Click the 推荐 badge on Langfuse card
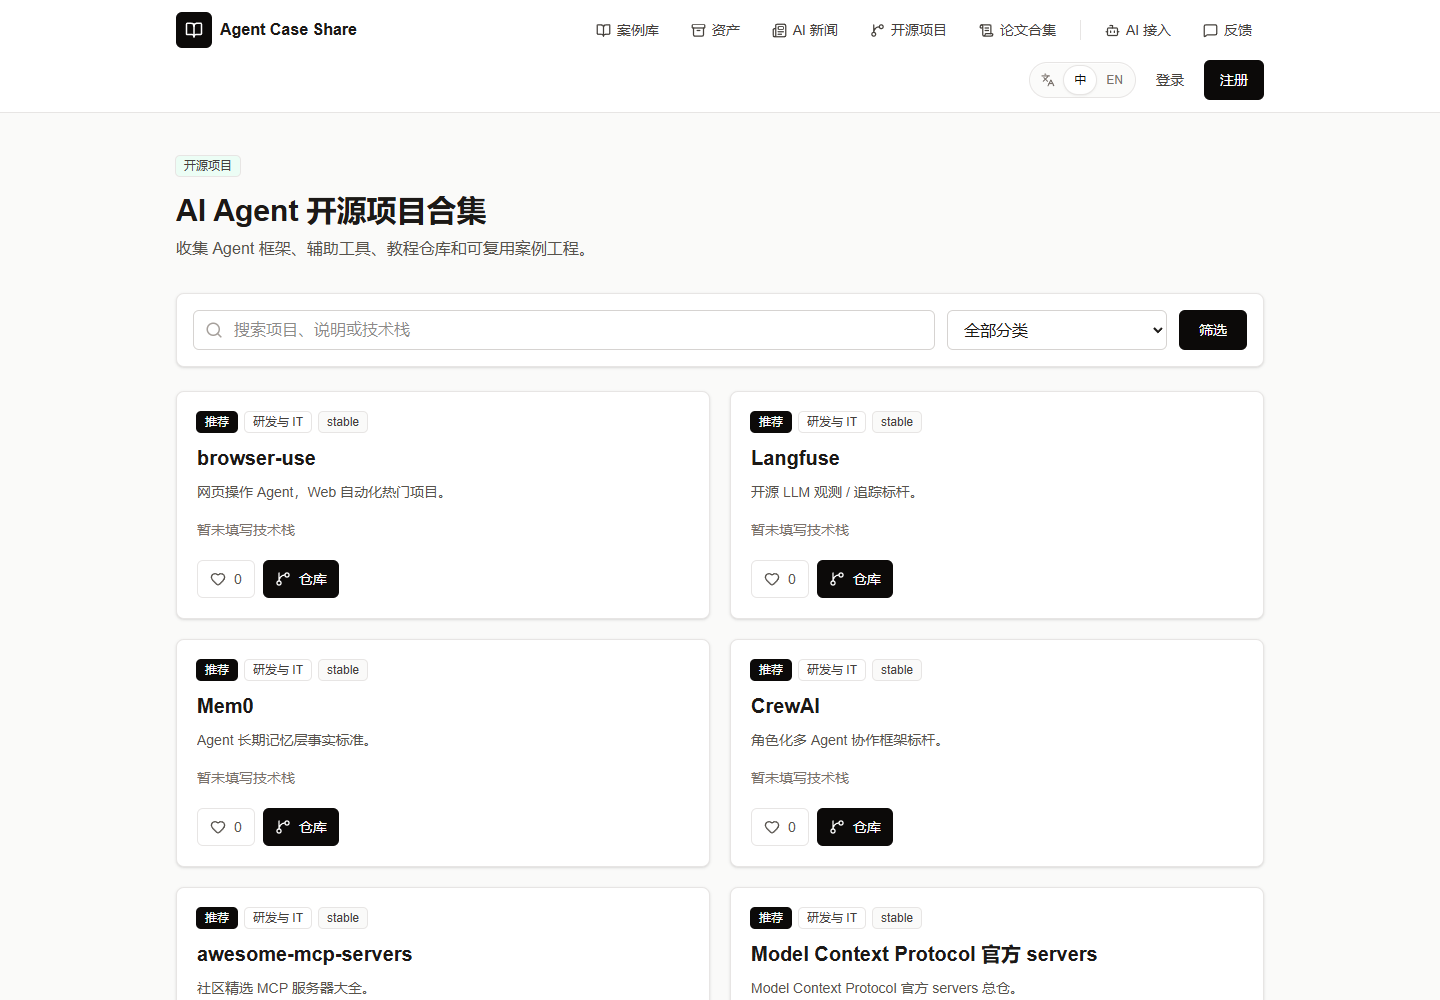Viewport: 1440px width, 1000px height. (771, 422)
